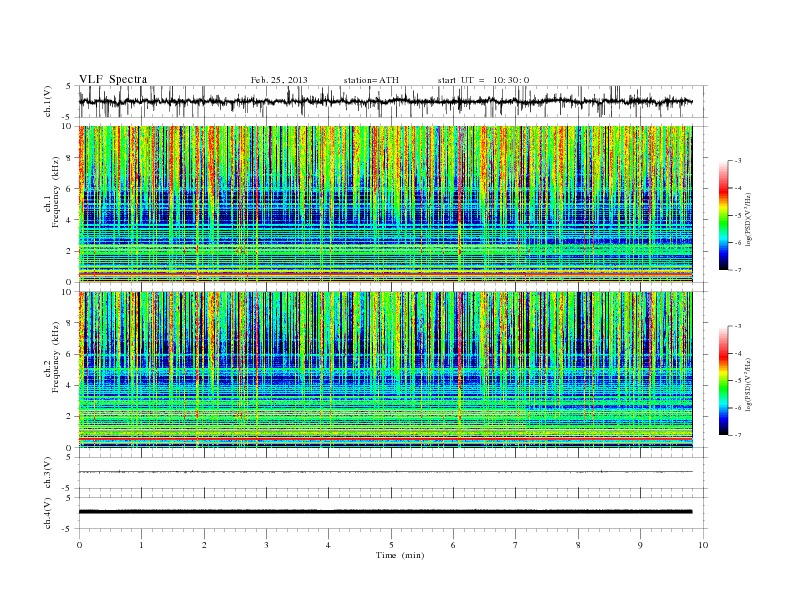The image size is (792, 612).
Task: Click time axis tick label '9'
Action: 640,545
